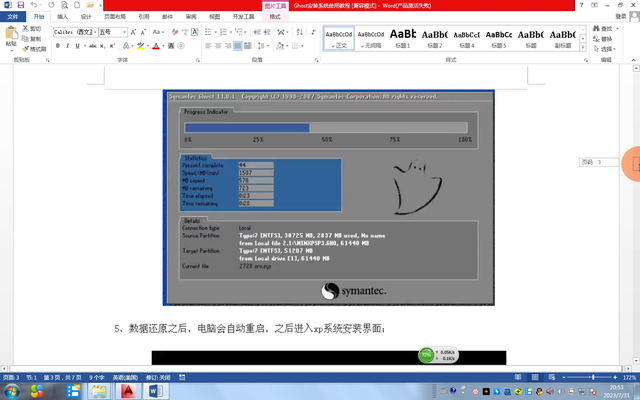Open the 文件 File tab
Image resolution: width=640 pixels, height=400 pixels.
coord(13,17)
